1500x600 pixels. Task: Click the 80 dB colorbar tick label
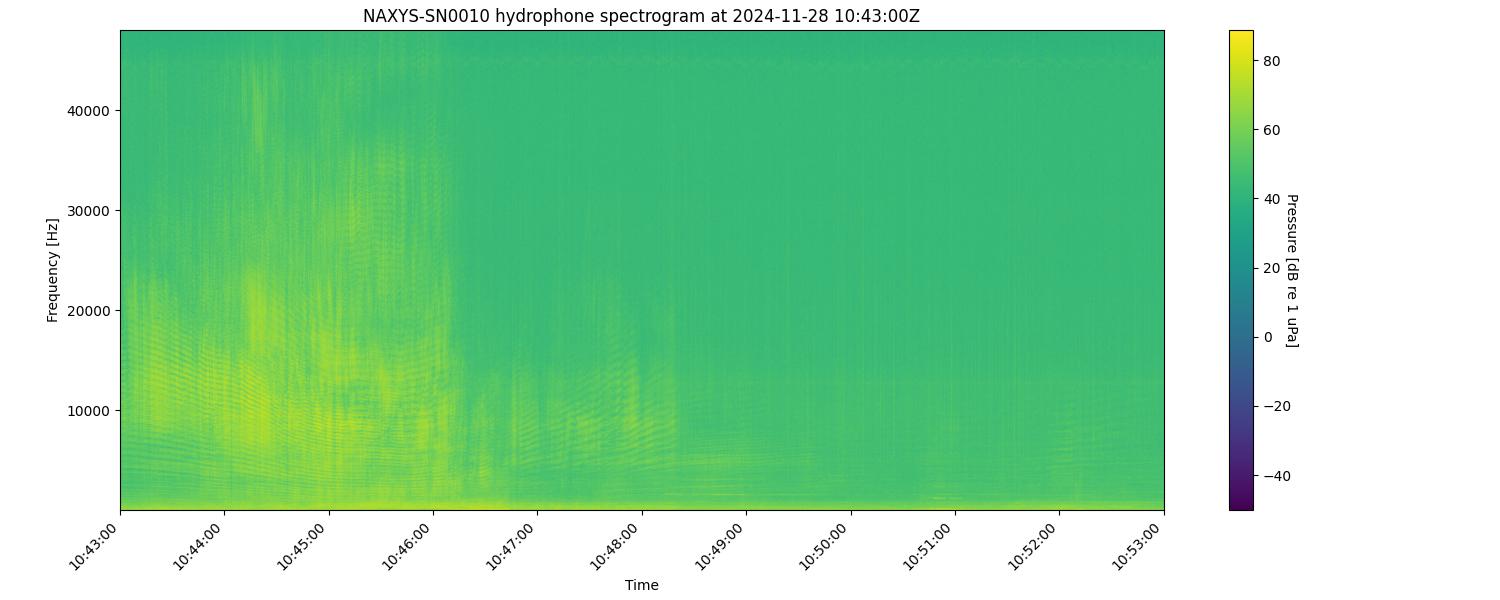point(1273,61)
